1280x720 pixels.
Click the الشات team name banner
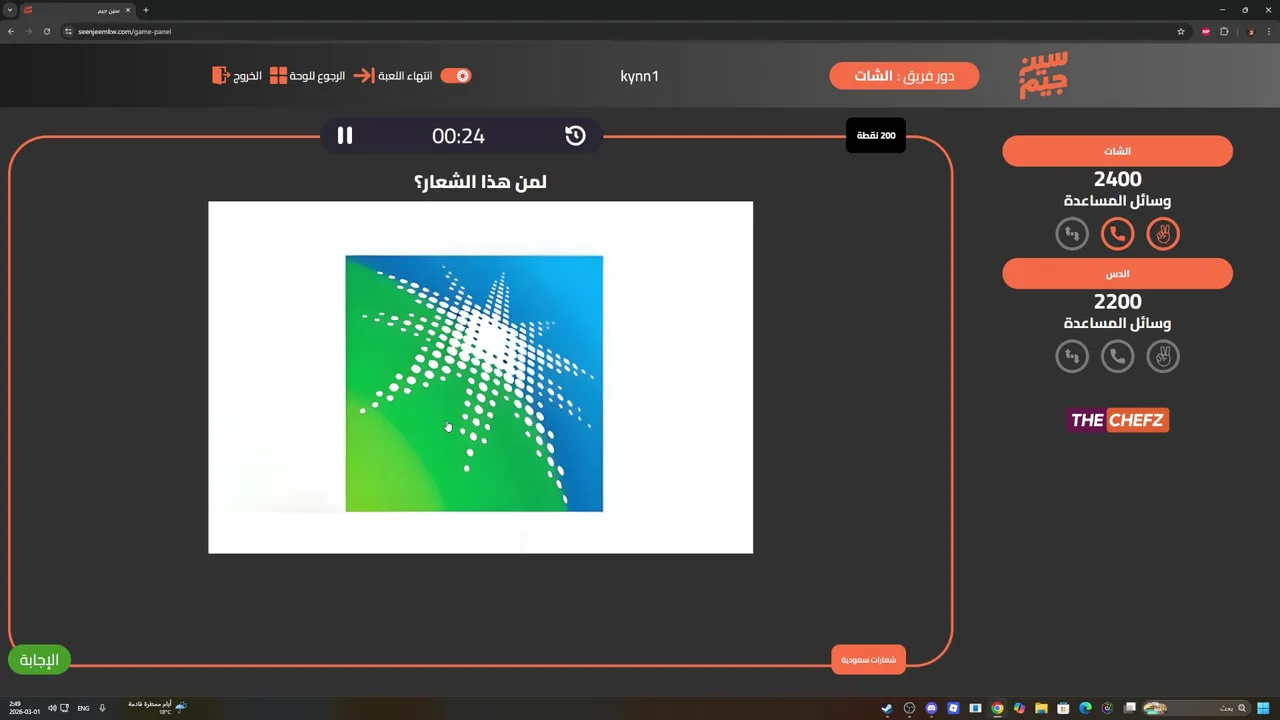click(1117, 151)
